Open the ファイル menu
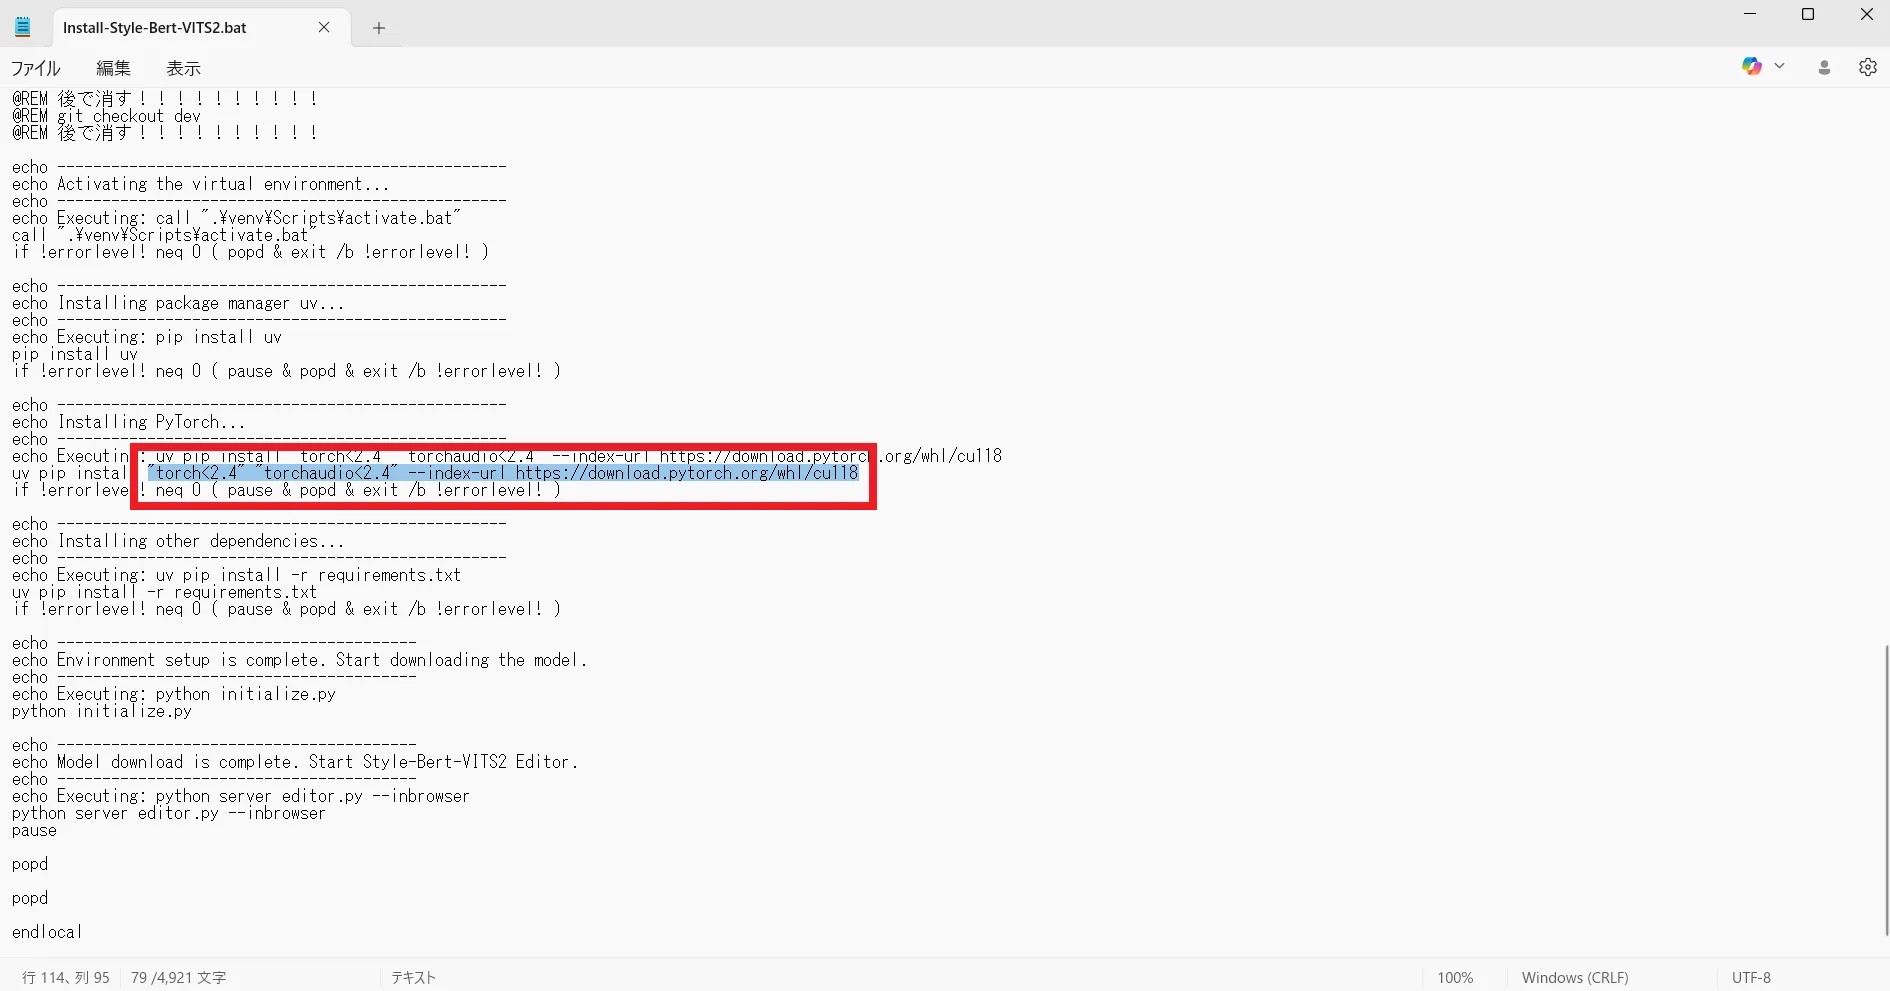This screenshot has height=991, width=1890. [x=36, y=68]
